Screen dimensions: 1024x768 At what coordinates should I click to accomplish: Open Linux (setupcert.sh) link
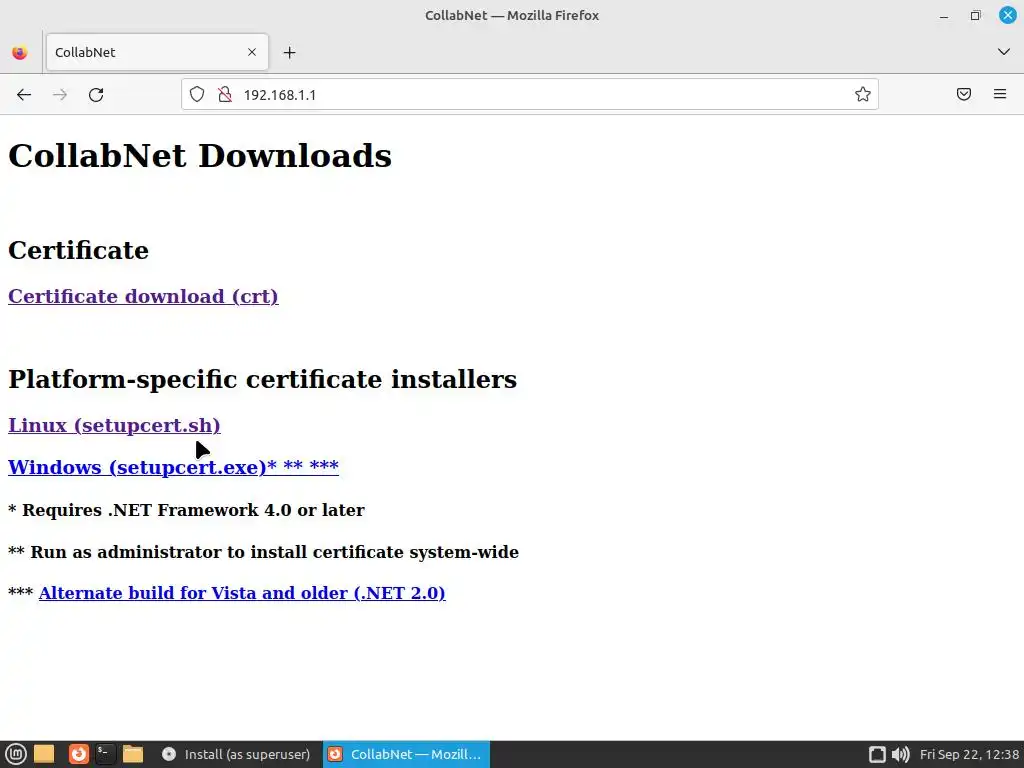[x=114, y=426]
